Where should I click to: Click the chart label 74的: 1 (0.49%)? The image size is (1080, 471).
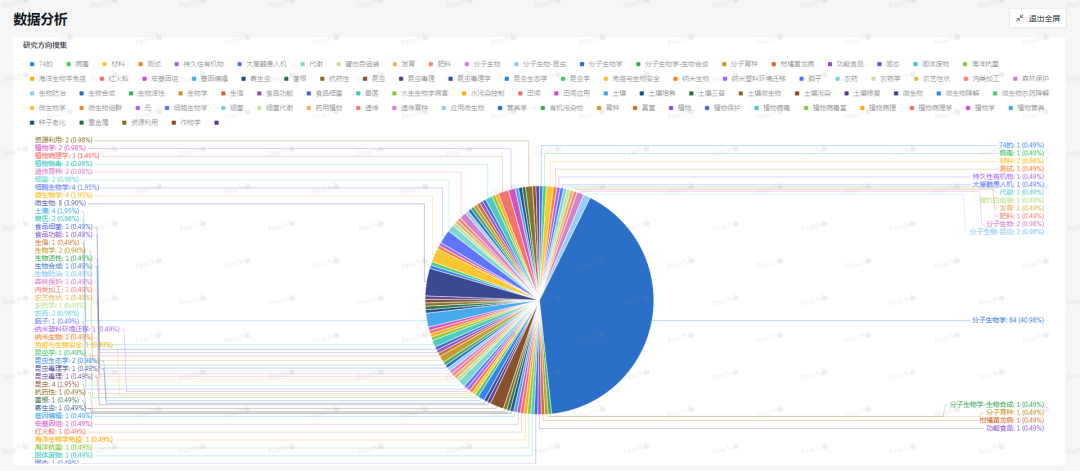coord(1021,145)
